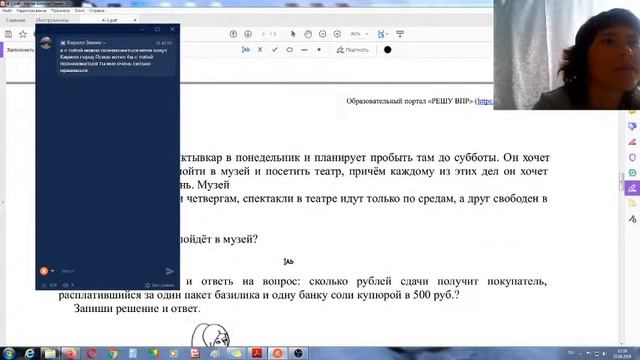
Task: Click the Подписать sign button
Action: pyautogui.click(x=353, y=50)
